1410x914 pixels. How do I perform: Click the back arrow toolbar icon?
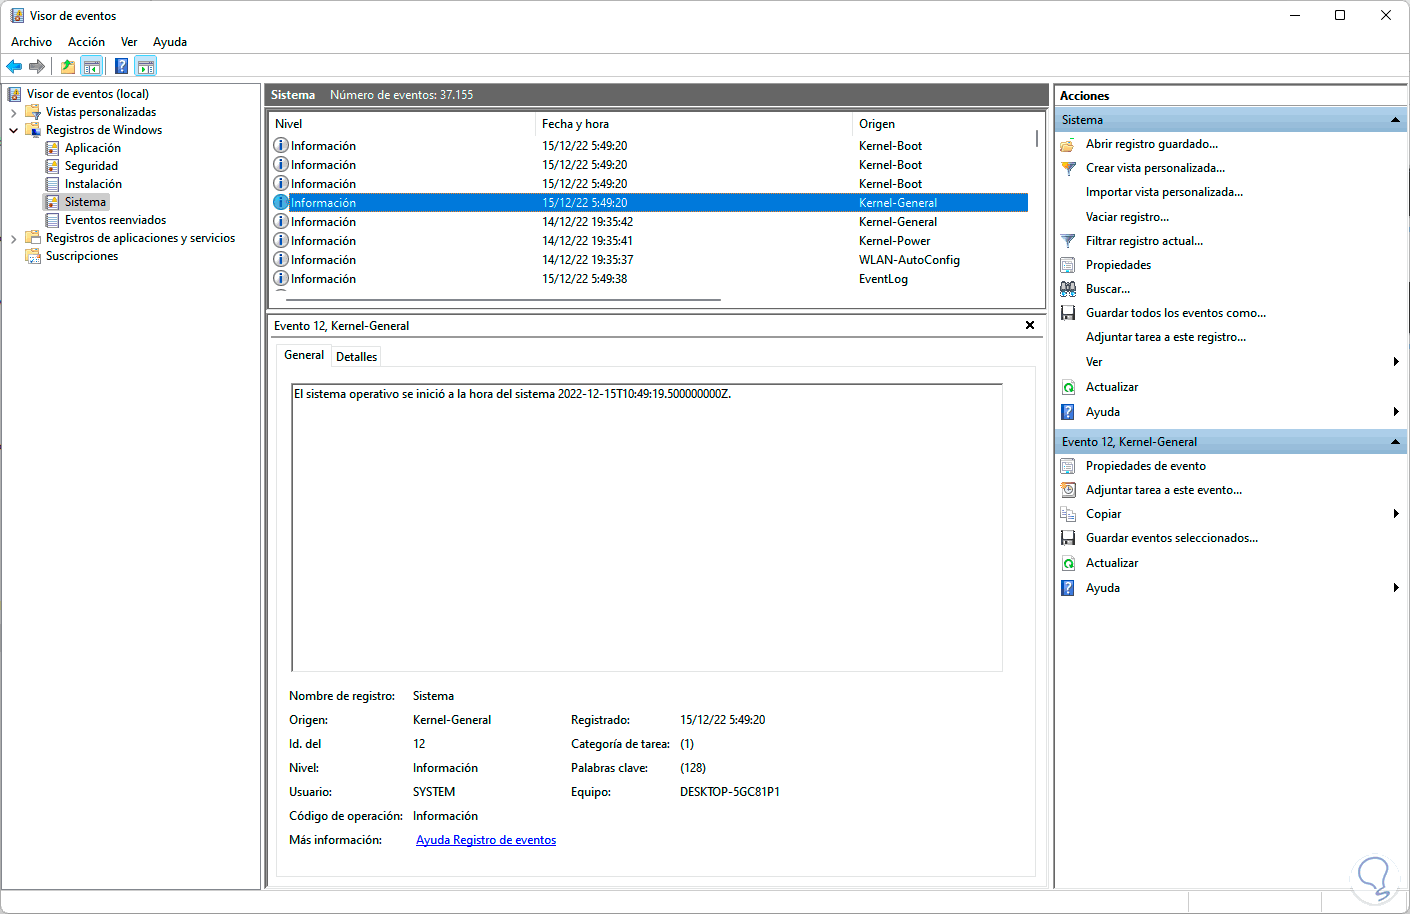coord(14,67)
